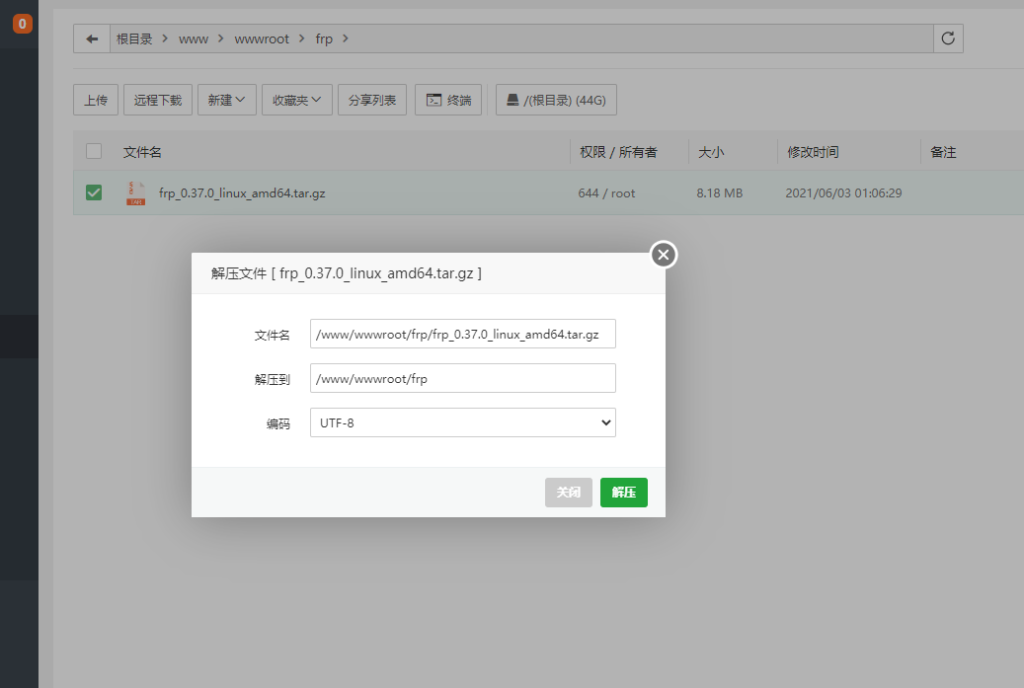The width and height of the screenshot is (1024, 688).
Task: Open the 编码 UTF-8 encoding dropdown
Action: coord(462,423)
